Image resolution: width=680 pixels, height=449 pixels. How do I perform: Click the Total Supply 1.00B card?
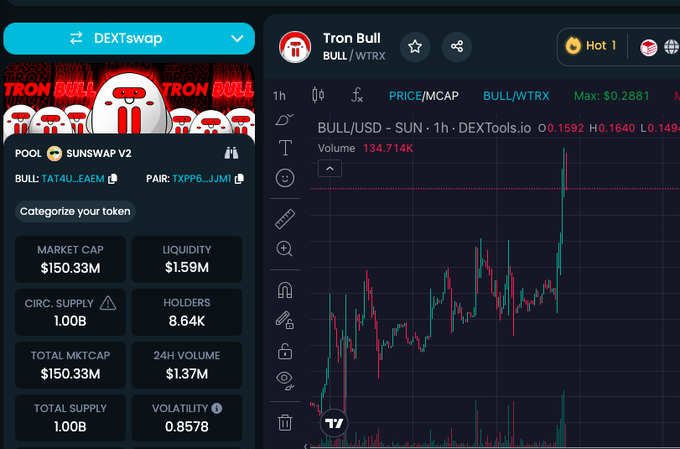click(x=70, y=418)
